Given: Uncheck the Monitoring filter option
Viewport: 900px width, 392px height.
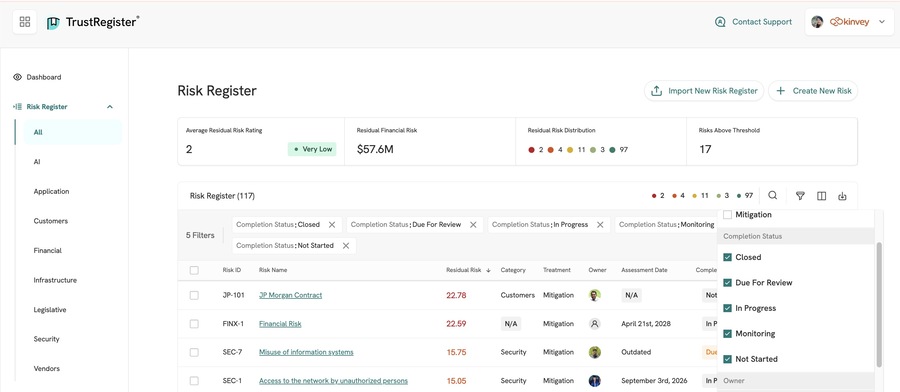Looking at the screenshot, I should pos(727,333).
